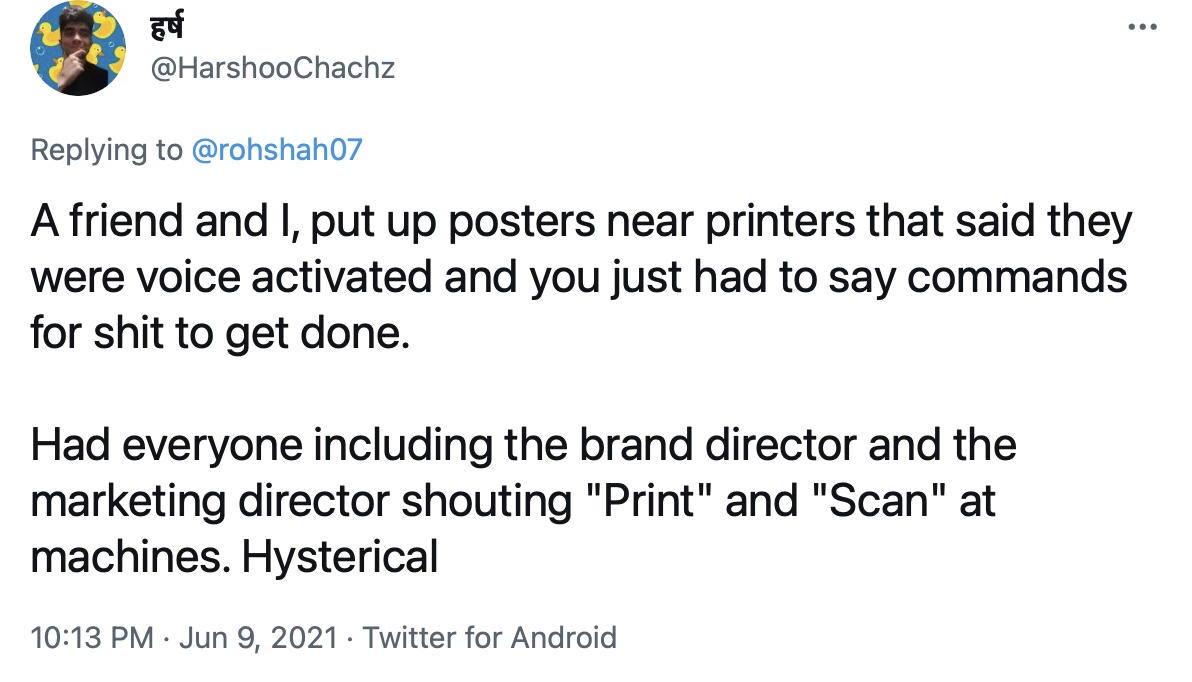This screenshot has width=1192, height=682.
Task: Click the quoted word "Print"
Action: coord(649,501)
